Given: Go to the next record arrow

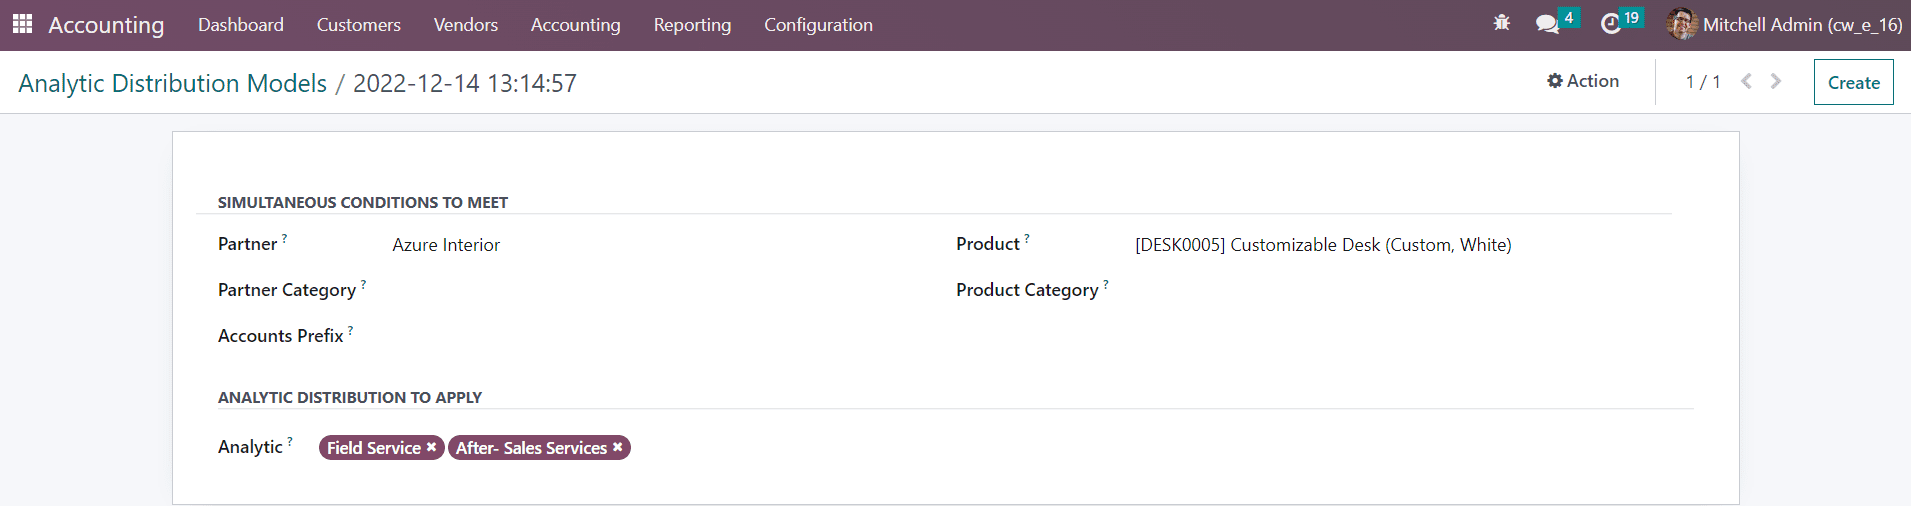Looking at the screenshot, I should click(x=1776, y=82).
